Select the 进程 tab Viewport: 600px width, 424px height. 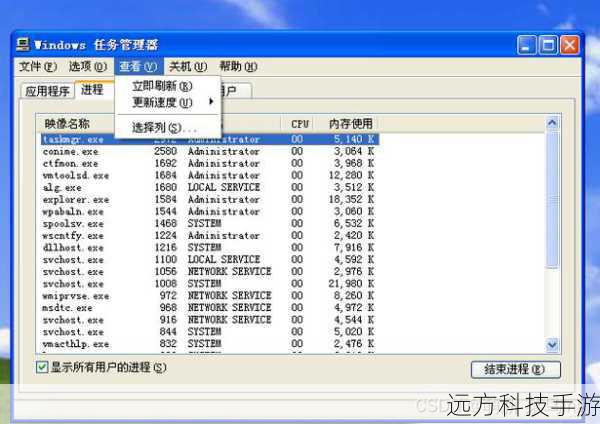(x=93, y=90)
